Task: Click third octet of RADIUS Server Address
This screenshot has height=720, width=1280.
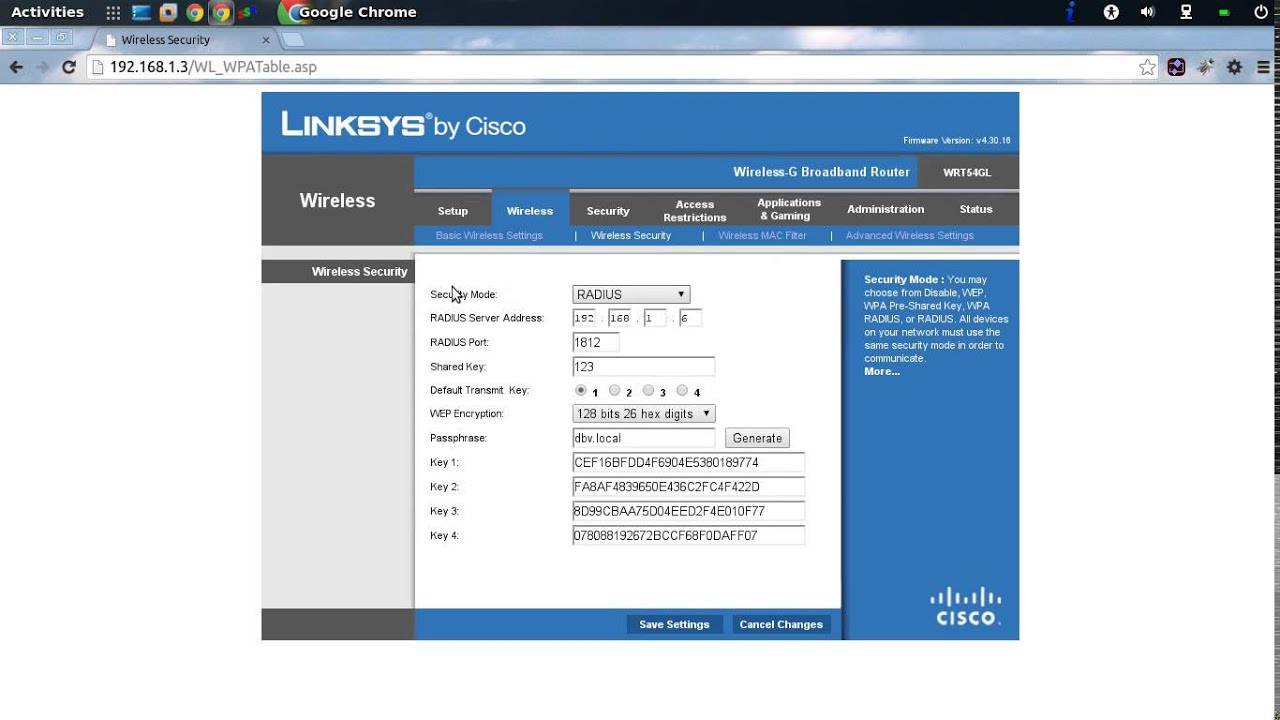Action: pos(655,318)
